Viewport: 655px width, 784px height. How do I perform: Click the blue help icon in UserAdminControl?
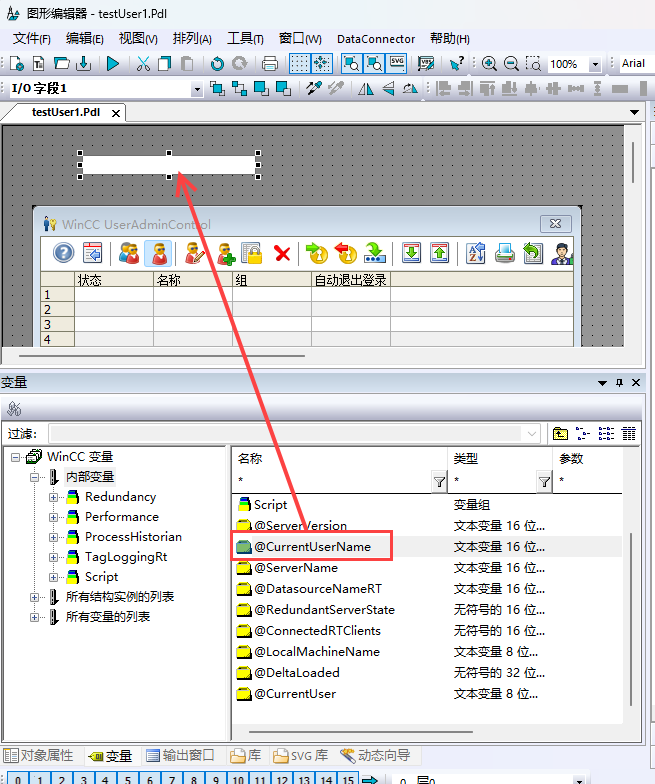pos(63,253)
